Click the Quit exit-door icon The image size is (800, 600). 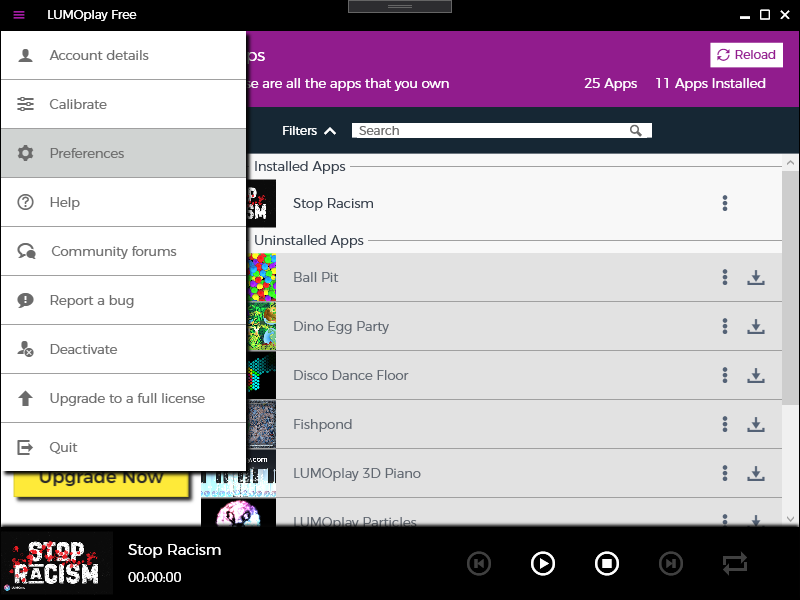(x=25, y=447)
